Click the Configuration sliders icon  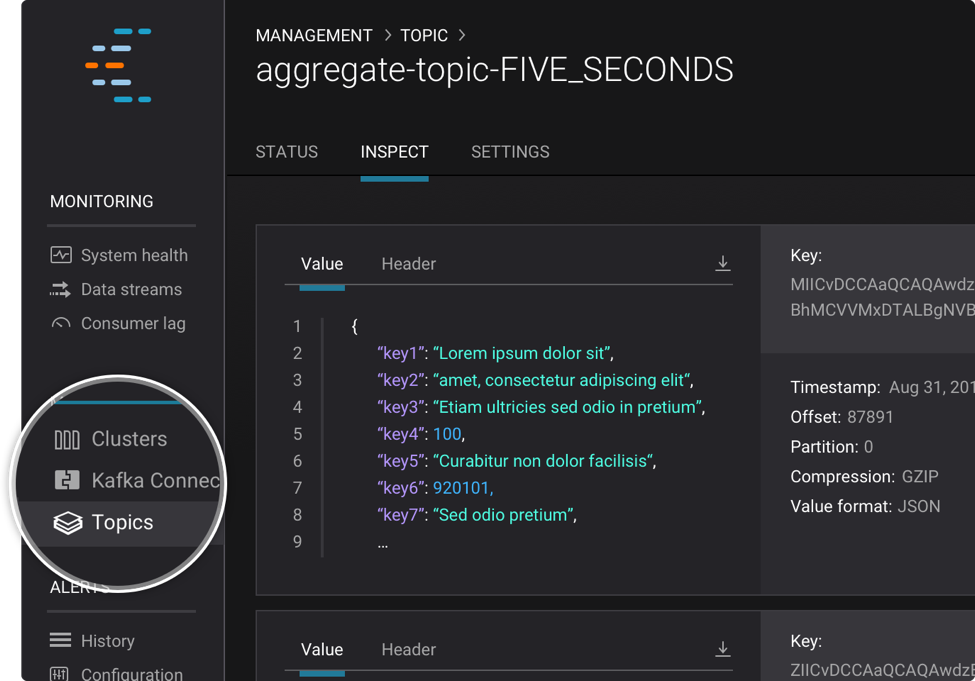click(59, 674)
